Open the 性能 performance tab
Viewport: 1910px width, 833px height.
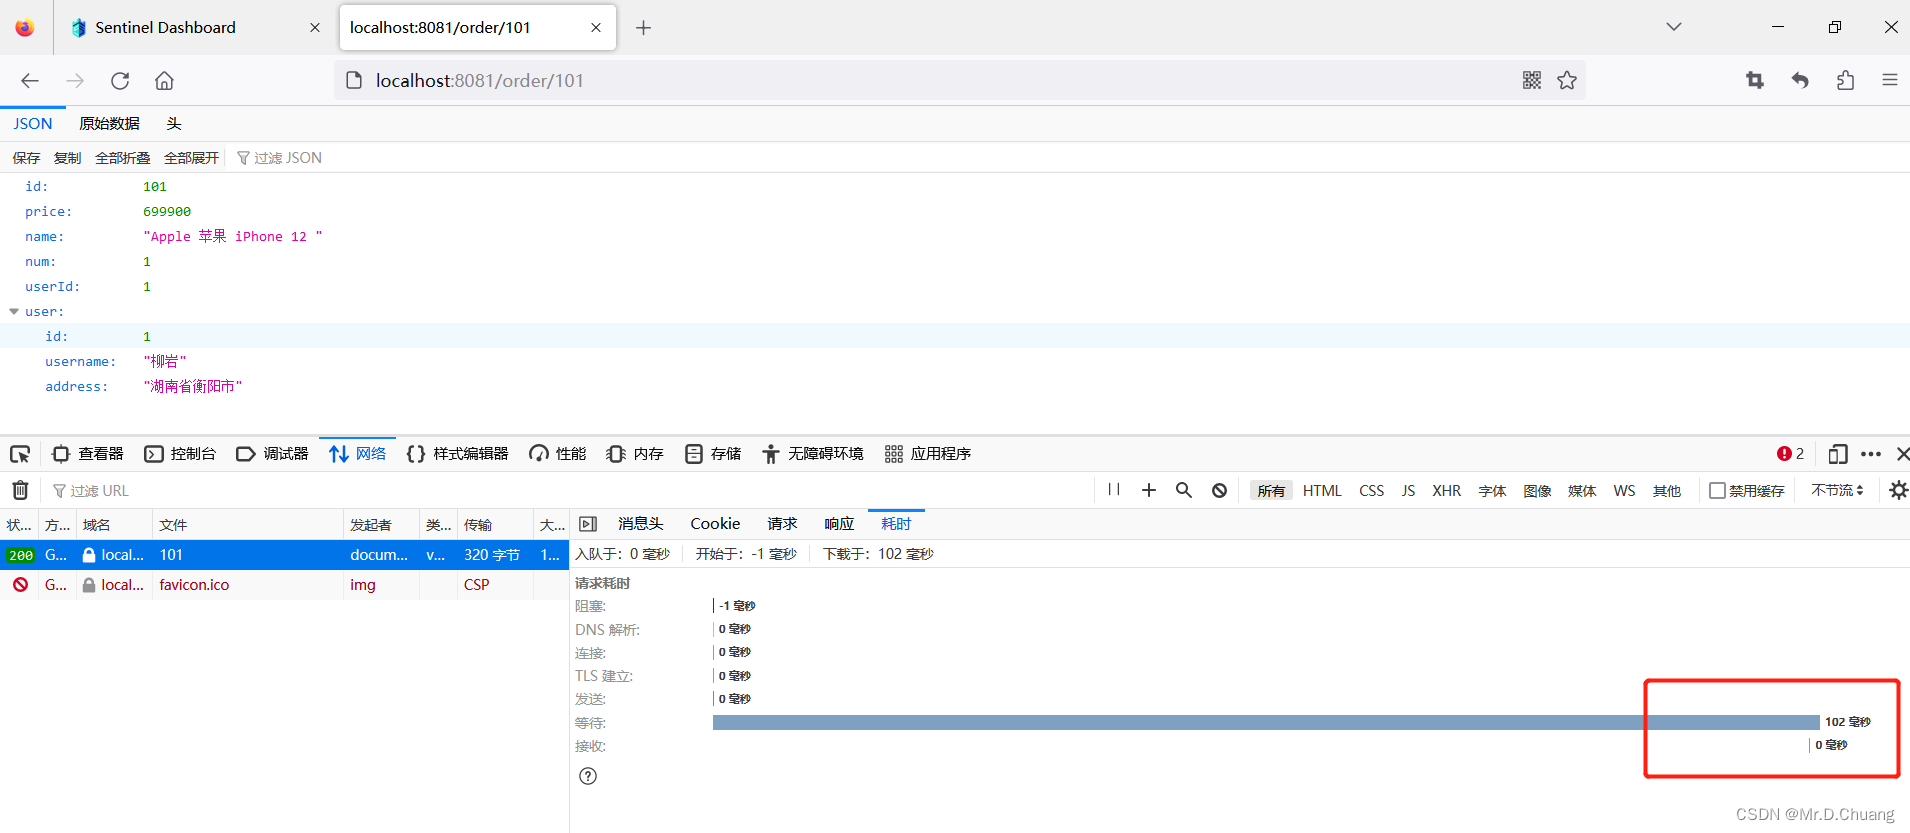coord(558,454)
